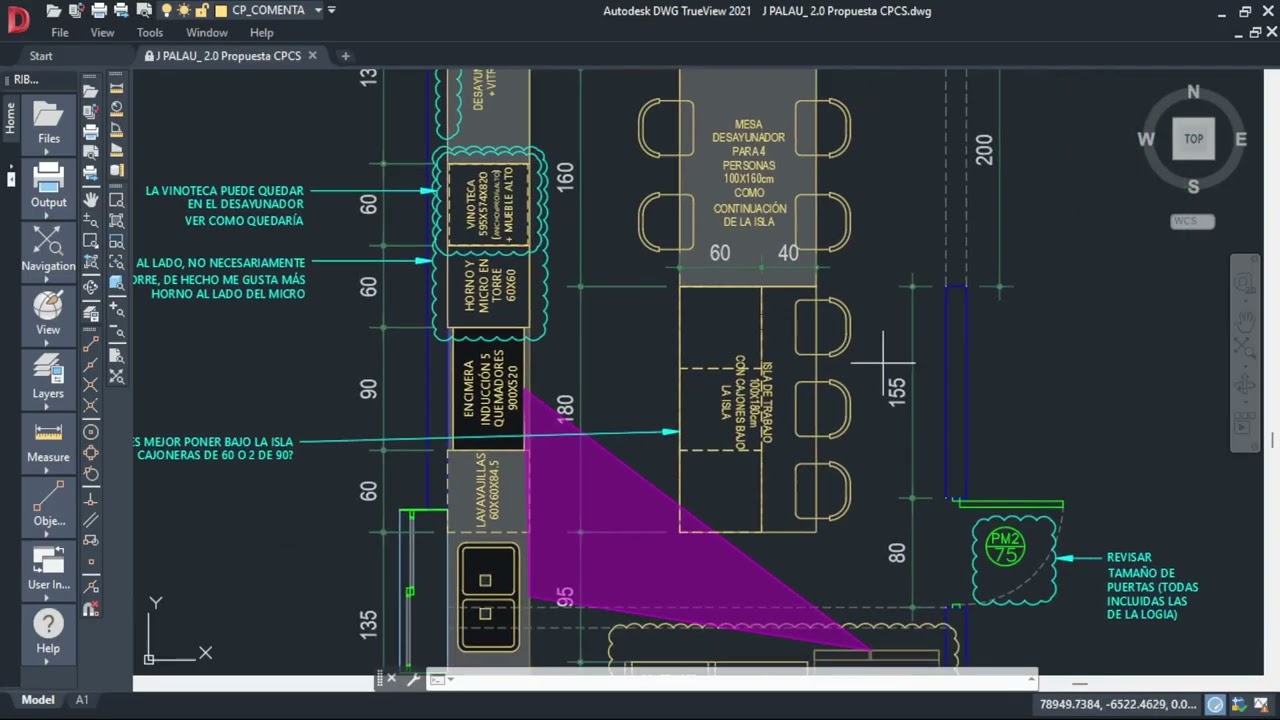Switch to the A1 layout tab
This screenshot has width=1280, height=720.
pyautogui.click(x=82, y=700)
